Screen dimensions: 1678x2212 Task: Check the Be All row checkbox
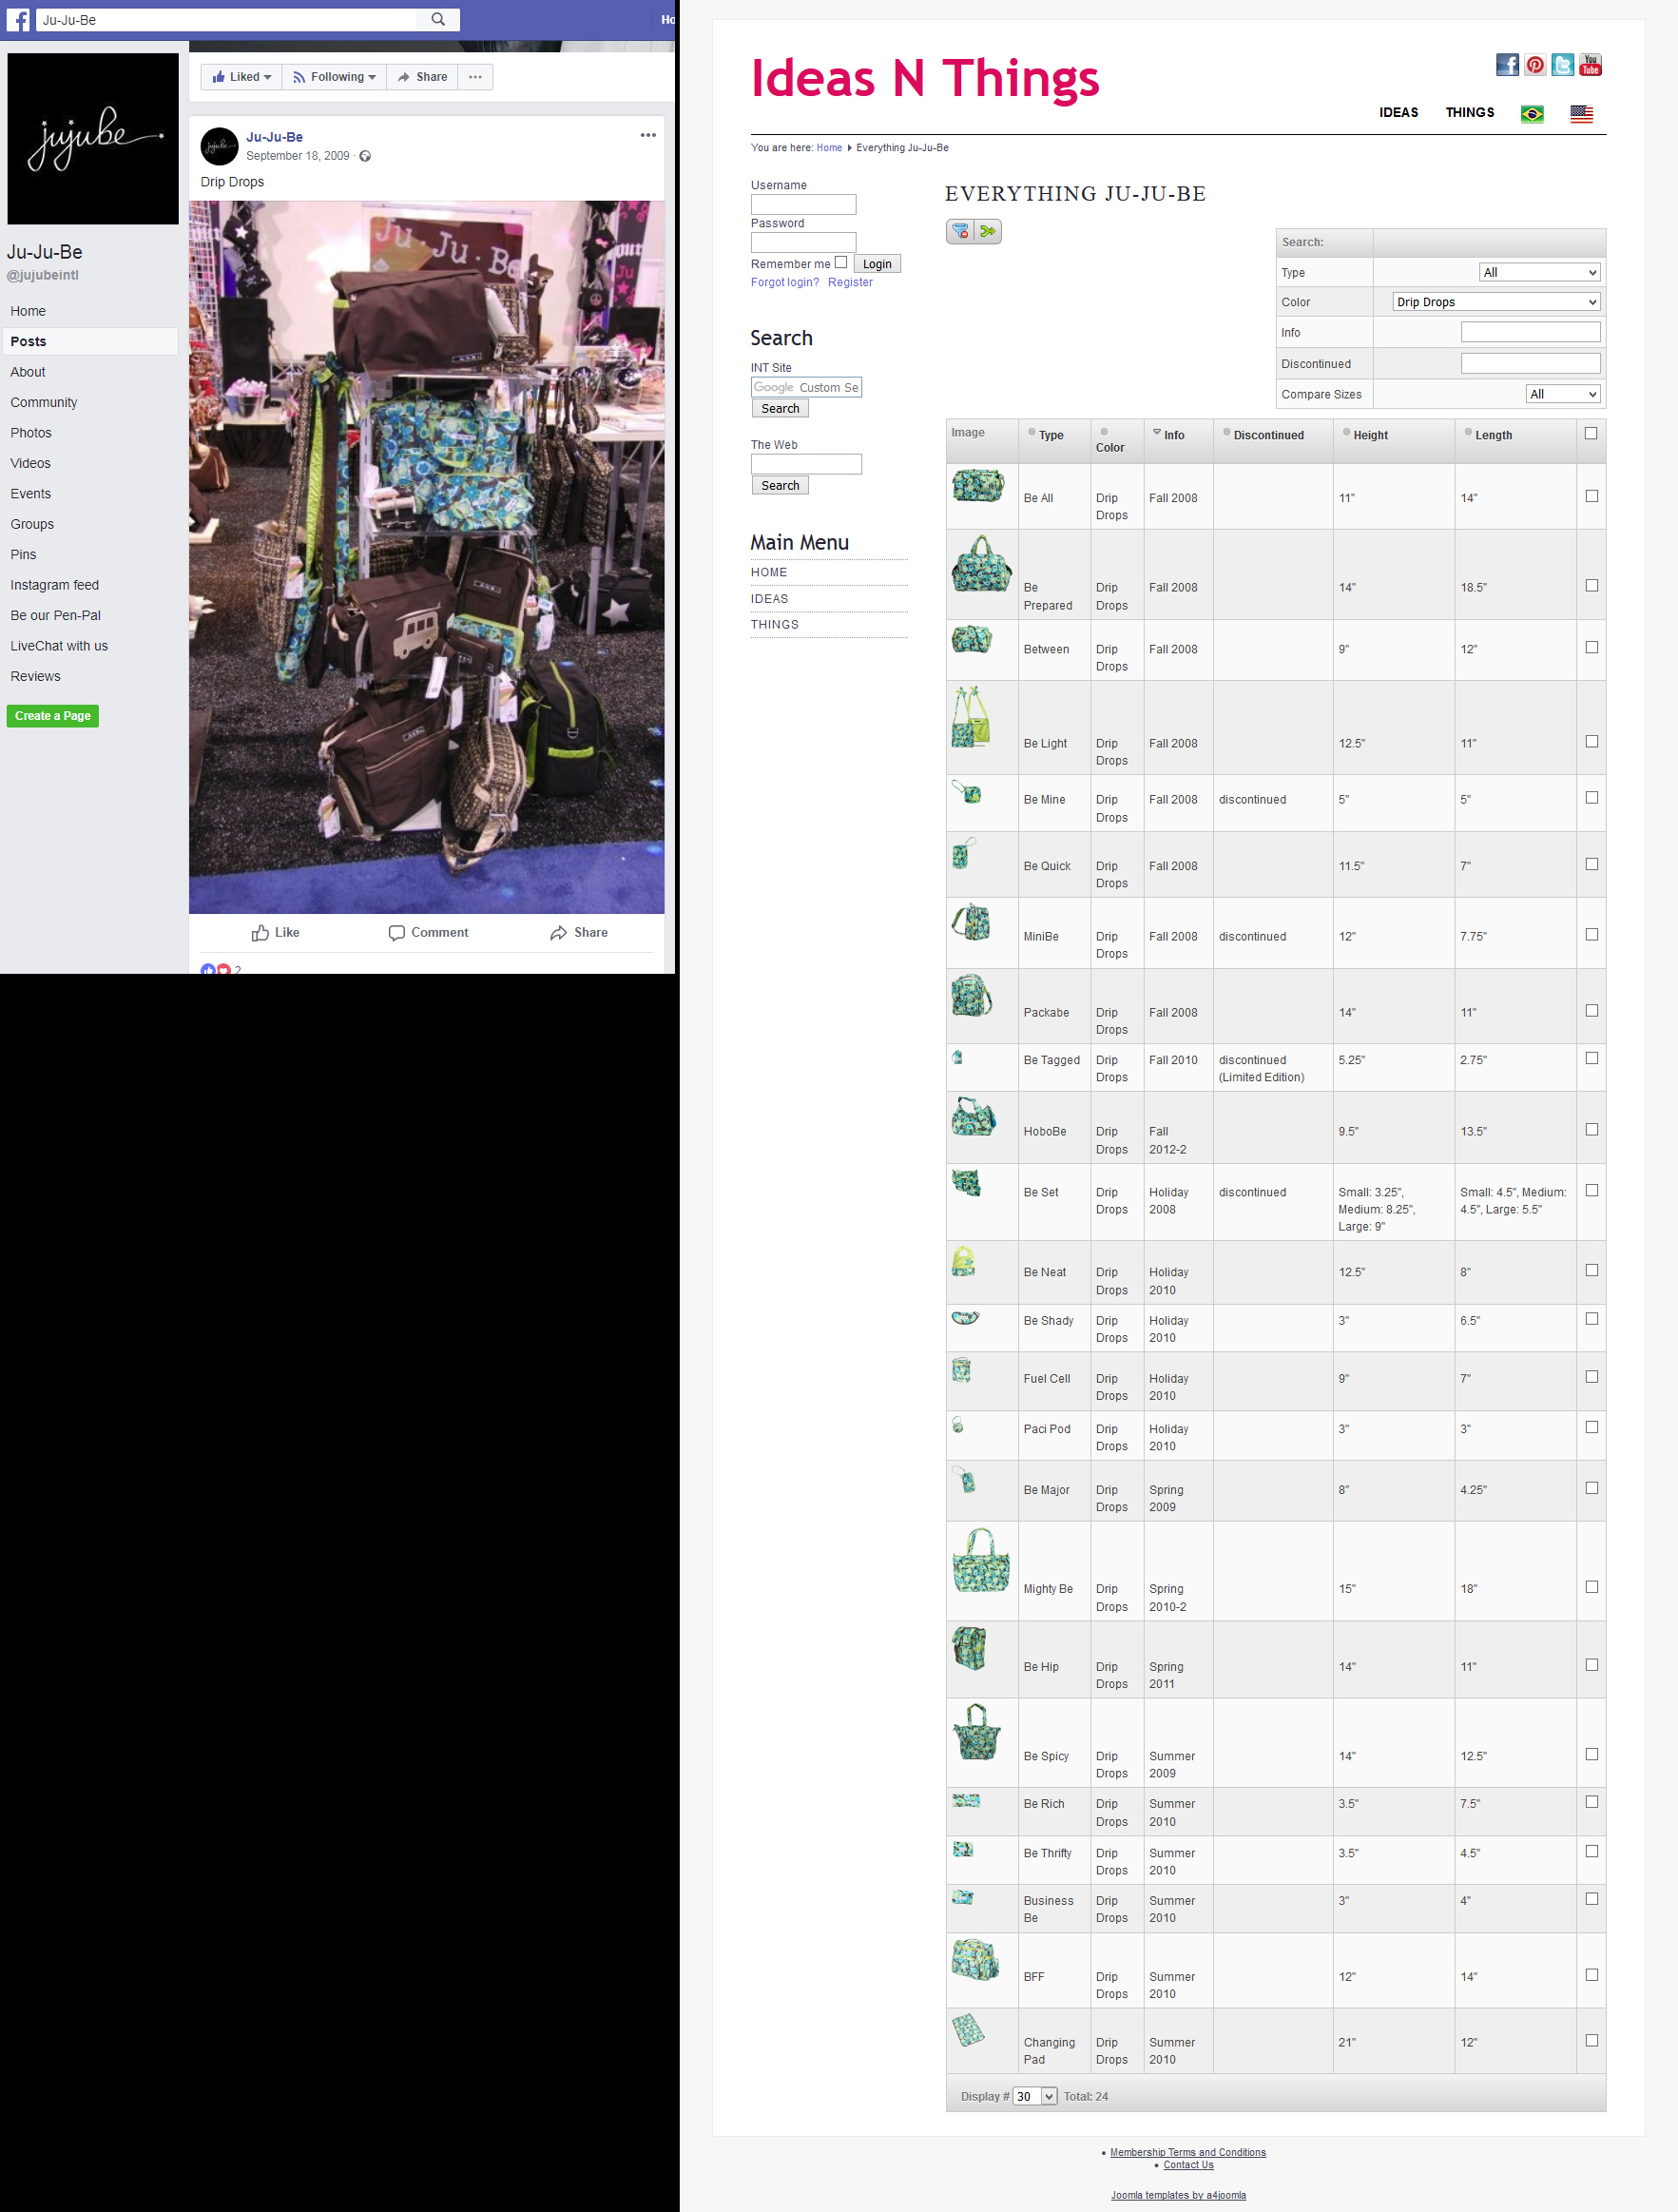point(1592,496)
